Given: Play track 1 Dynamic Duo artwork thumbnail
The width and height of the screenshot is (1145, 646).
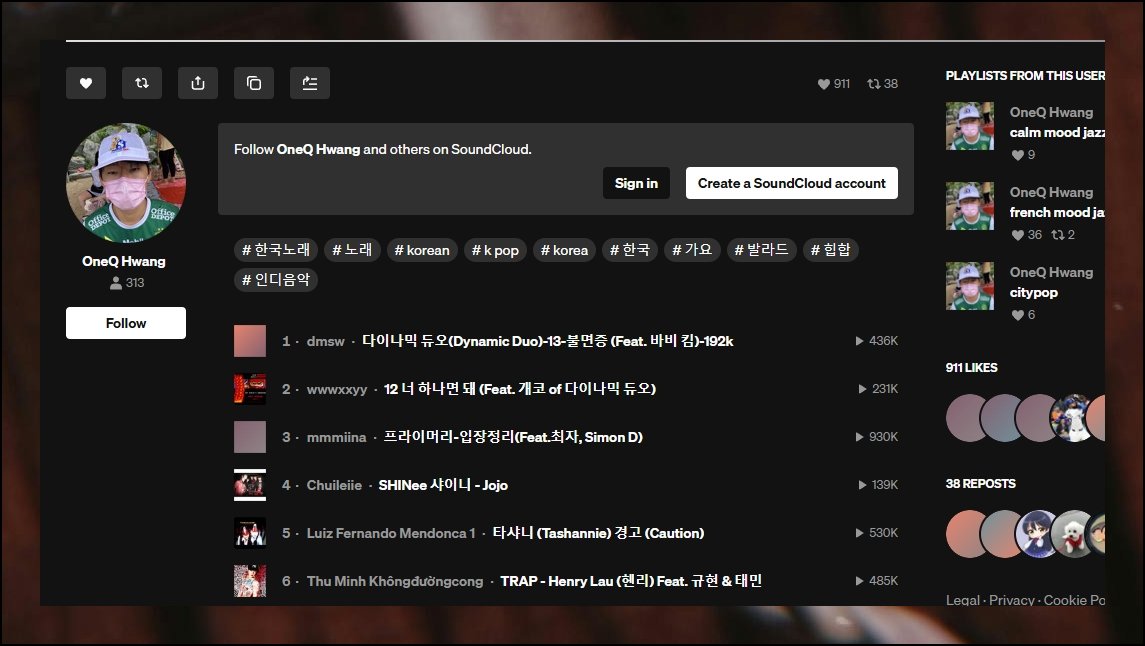Looking at the screenshot, I should 250,341.
